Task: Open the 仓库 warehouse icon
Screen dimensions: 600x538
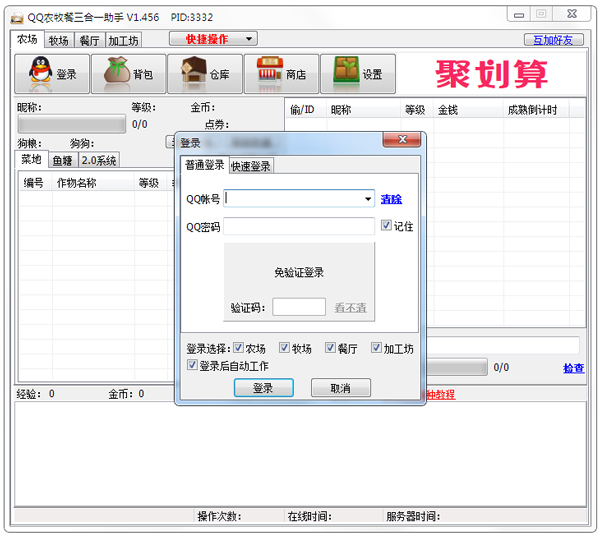Action: pos(205,74)
